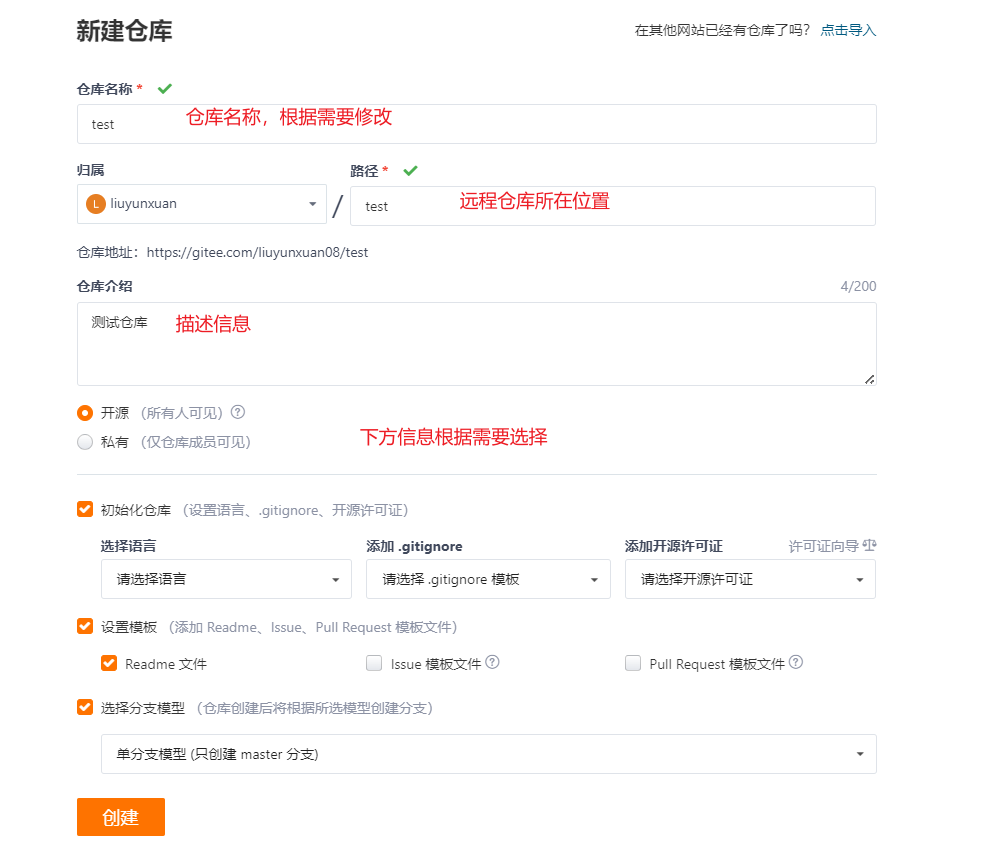The height and width of the screenshot is (852, 1001).
Task: Uncheck the 设置模板 checkbox
Action: point(85,626)
